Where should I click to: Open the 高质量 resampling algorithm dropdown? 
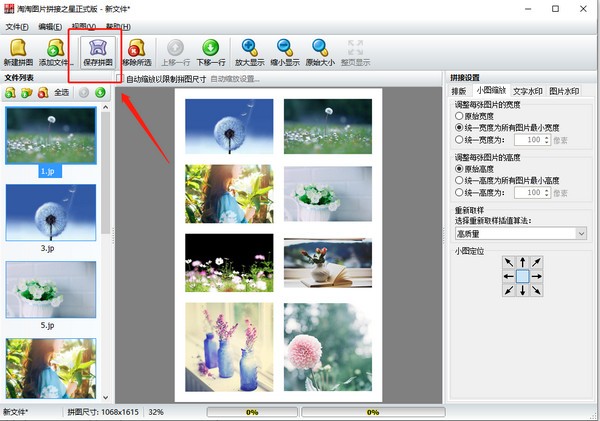pos(519,233)
